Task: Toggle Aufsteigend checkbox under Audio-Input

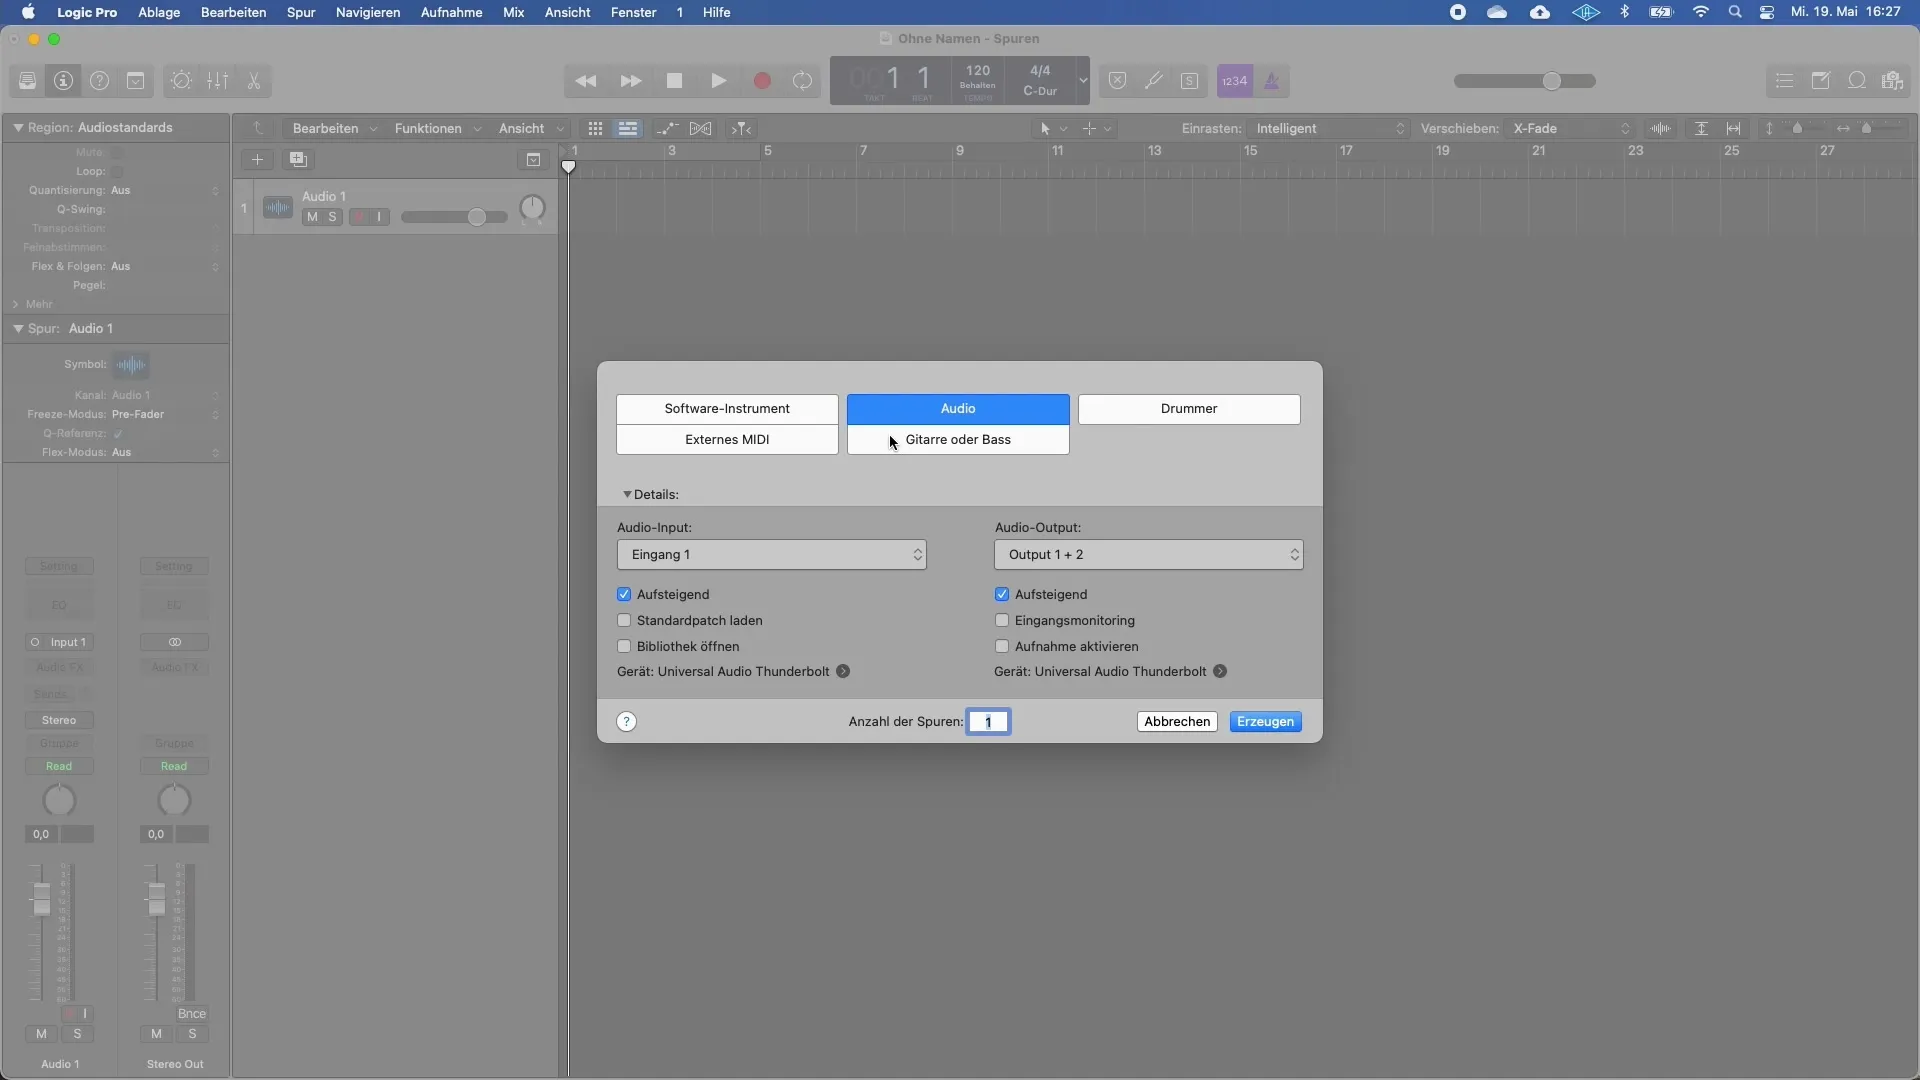Action: (x=624, y=594)
